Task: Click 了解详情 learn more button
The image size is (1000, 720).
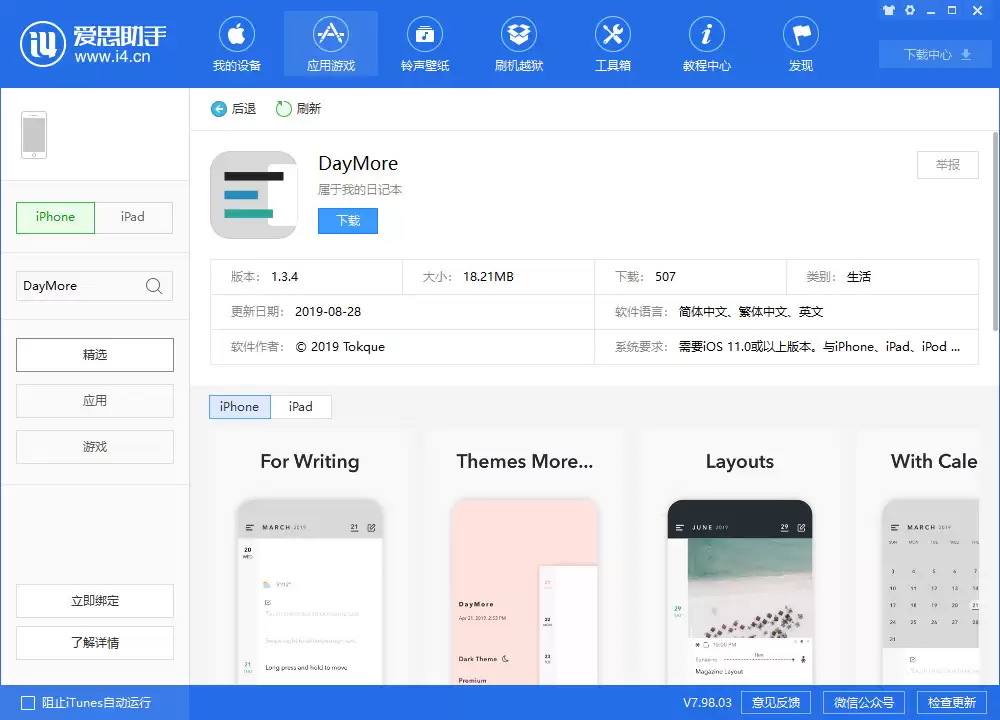Action: pyautogui.click(x=95, y=643)
